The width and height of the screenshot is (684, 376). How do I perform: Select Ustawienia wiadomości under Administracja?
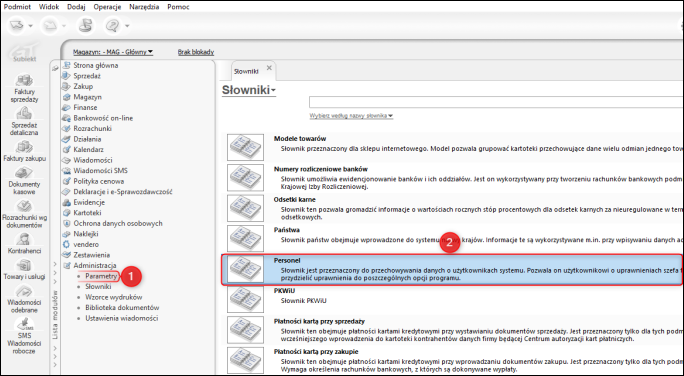(122, 318)
